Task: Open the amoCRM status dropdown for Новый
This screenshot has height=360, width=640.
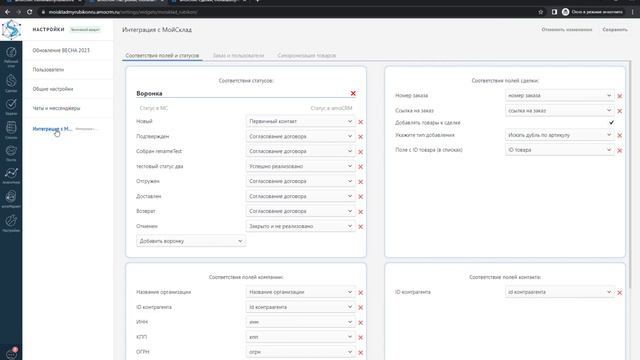Action: coord(300,121)
